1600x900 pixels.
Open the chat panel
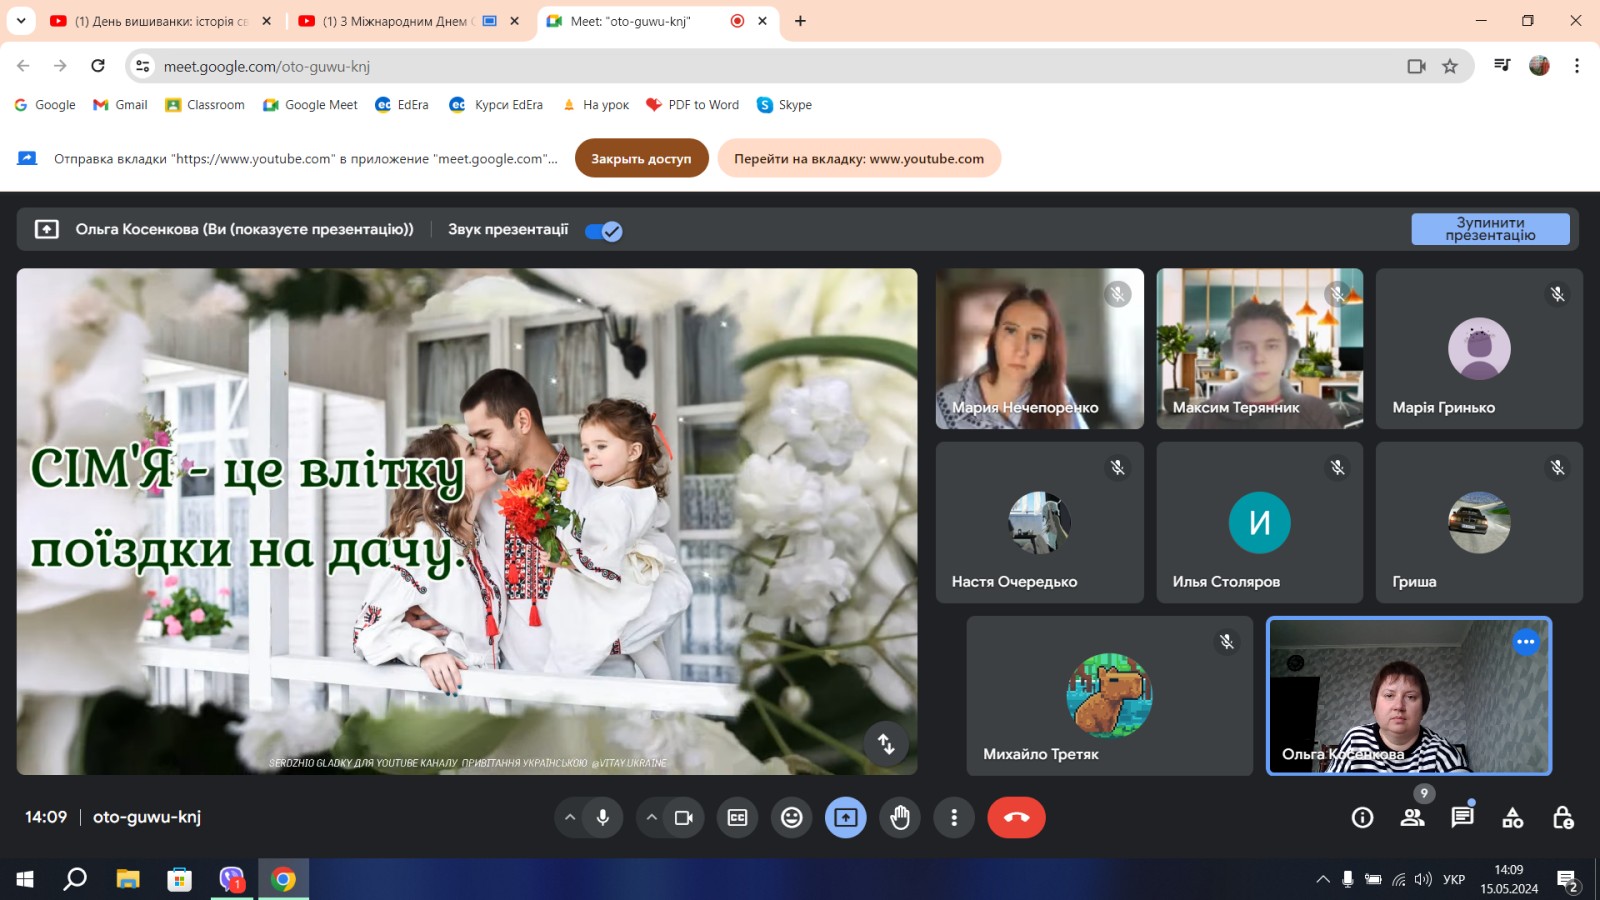click(x=1462, y=818)
